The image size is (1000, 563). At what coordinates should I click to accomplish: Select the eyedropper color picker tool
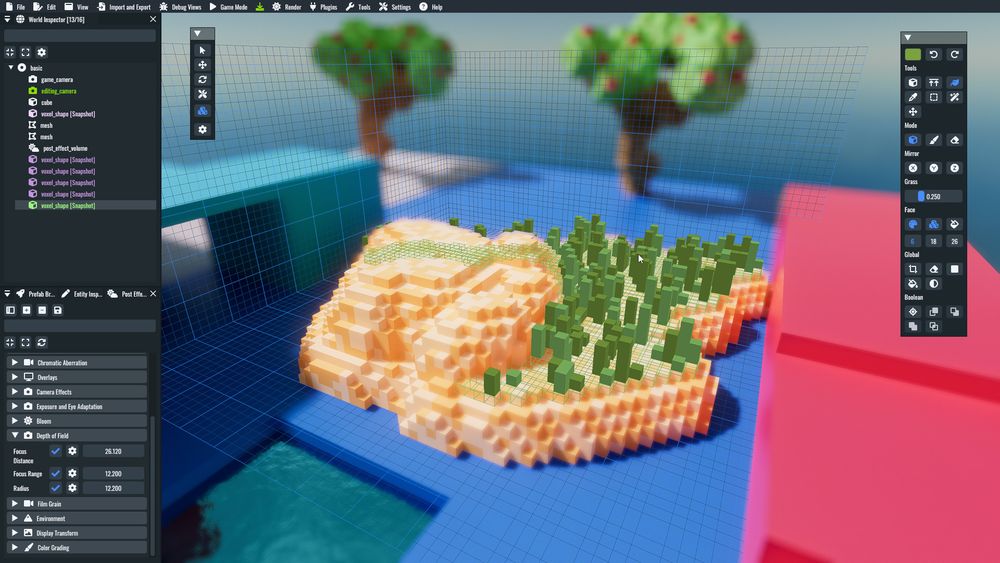point(913,98)
